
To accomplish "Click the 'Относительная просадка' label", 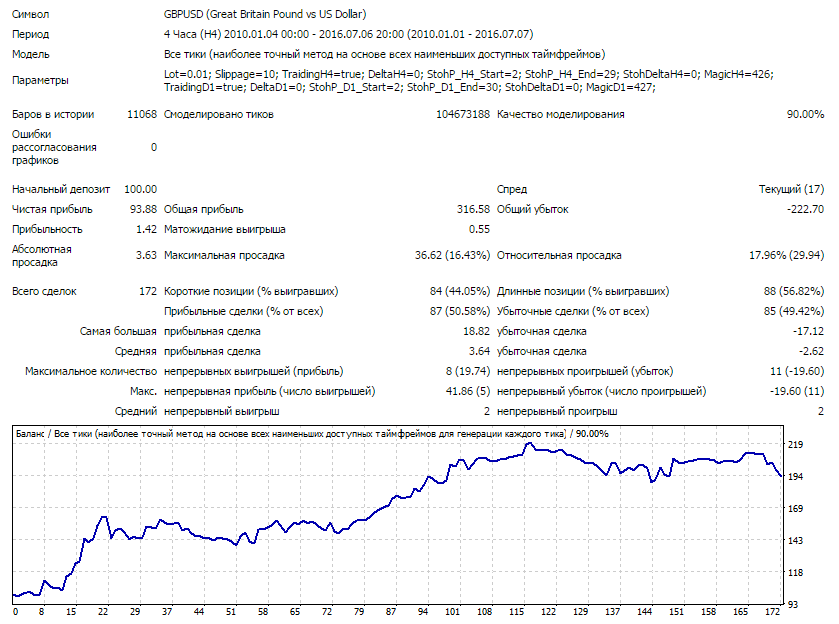I will 559,255.
